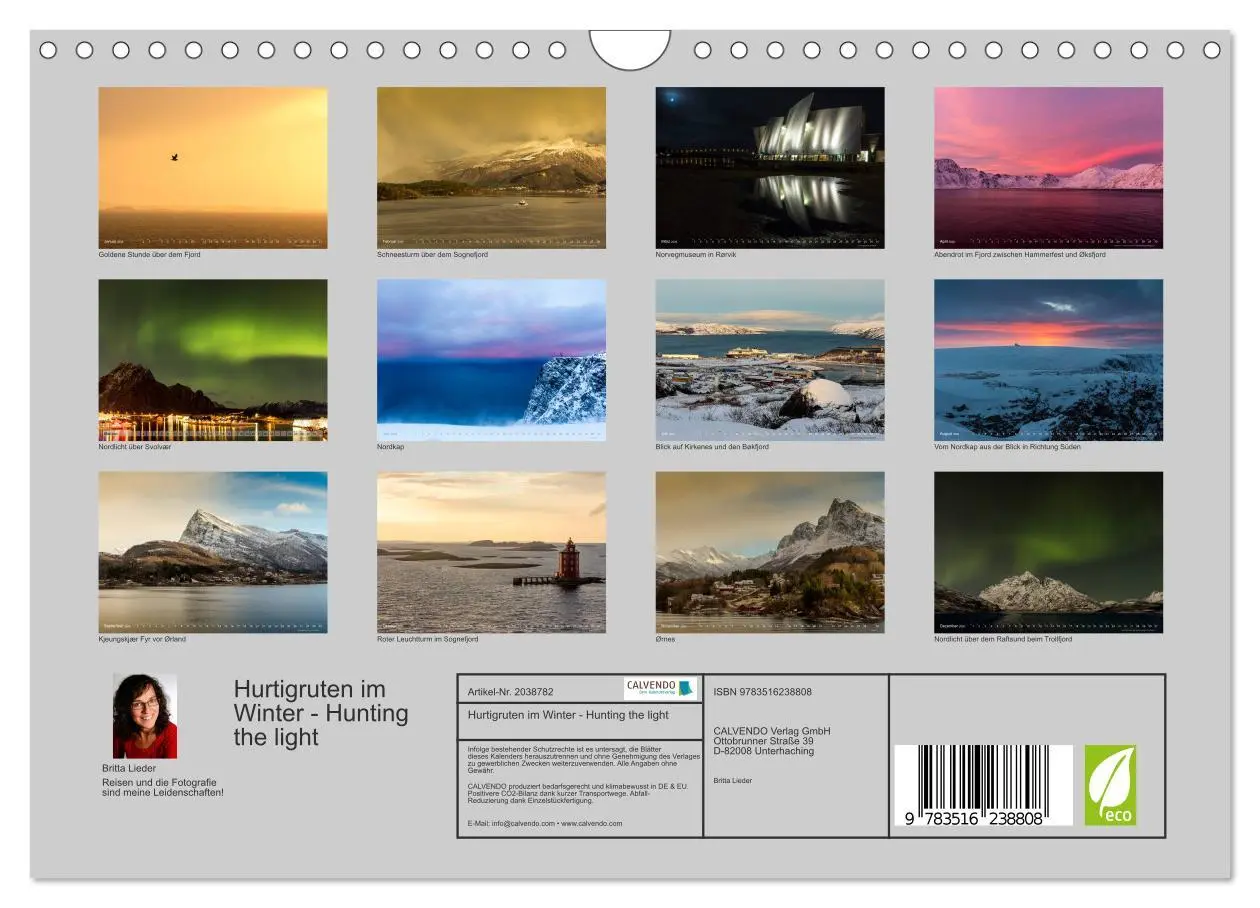The width and height of the screenshot is (1260, 908).
Task: Click caption 'Kjeungskjær Fyr vor Ørland'
Action: pyautogui.click(x=142, y=639)
